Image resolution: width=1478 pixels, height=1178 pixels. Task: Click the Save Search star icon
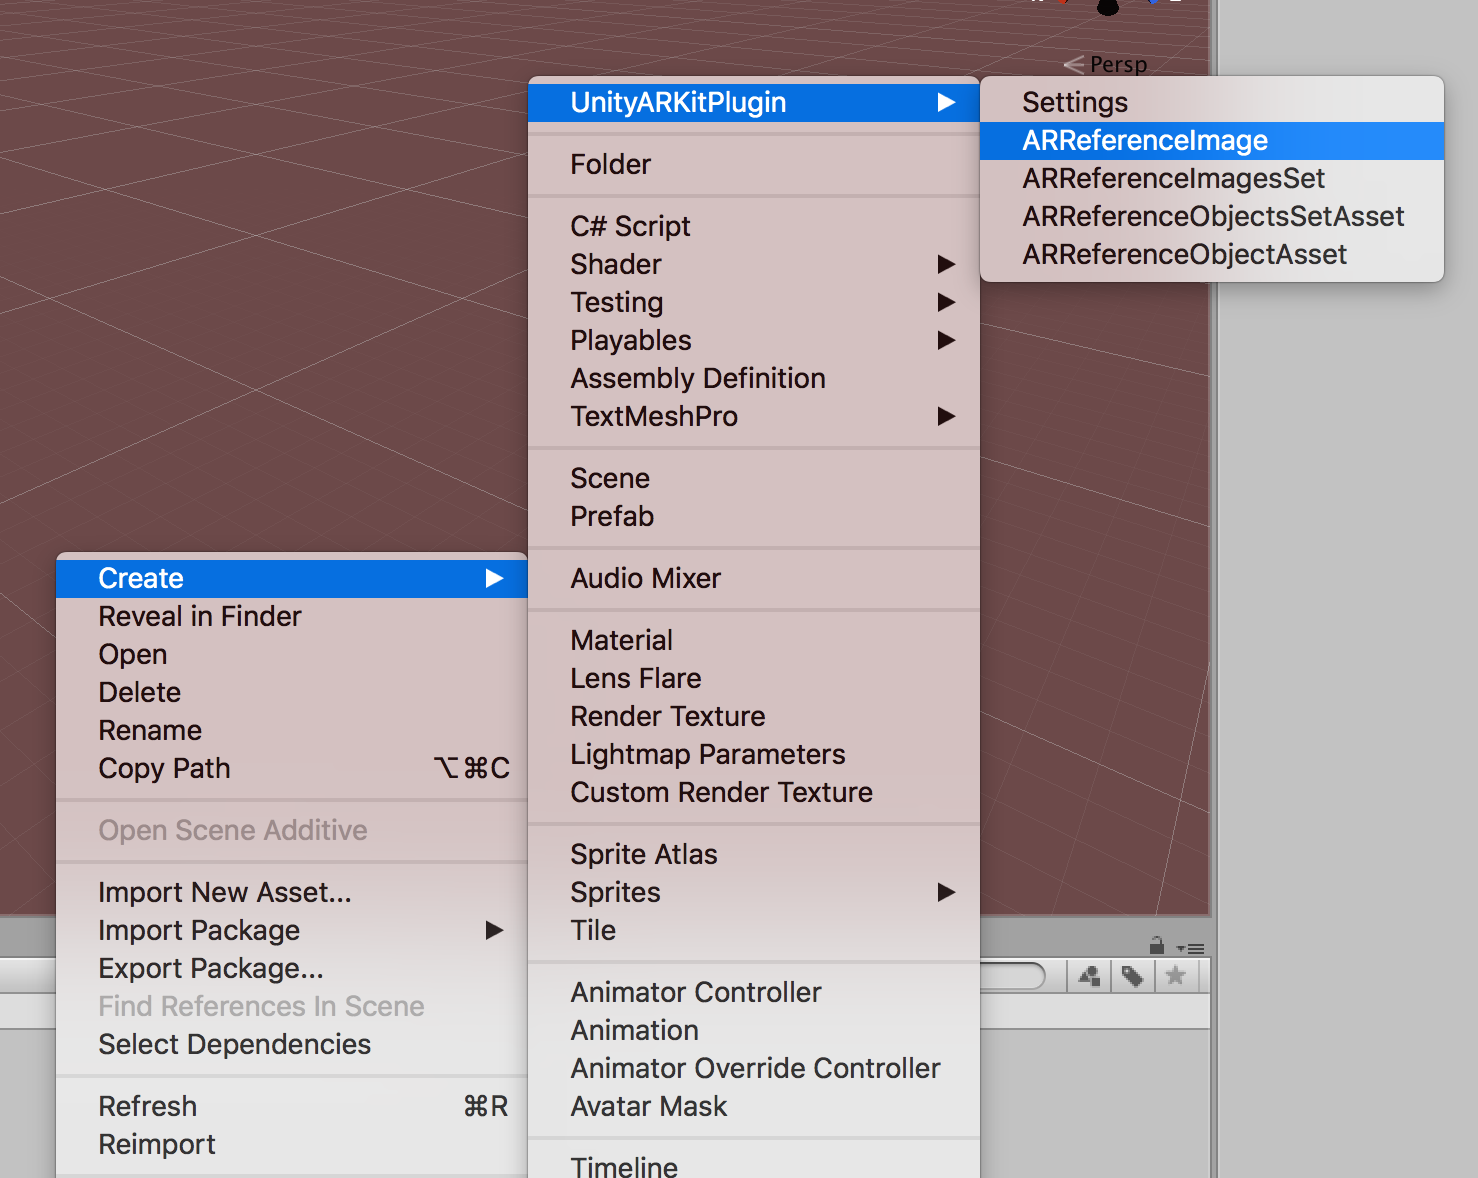point(1176,976)
